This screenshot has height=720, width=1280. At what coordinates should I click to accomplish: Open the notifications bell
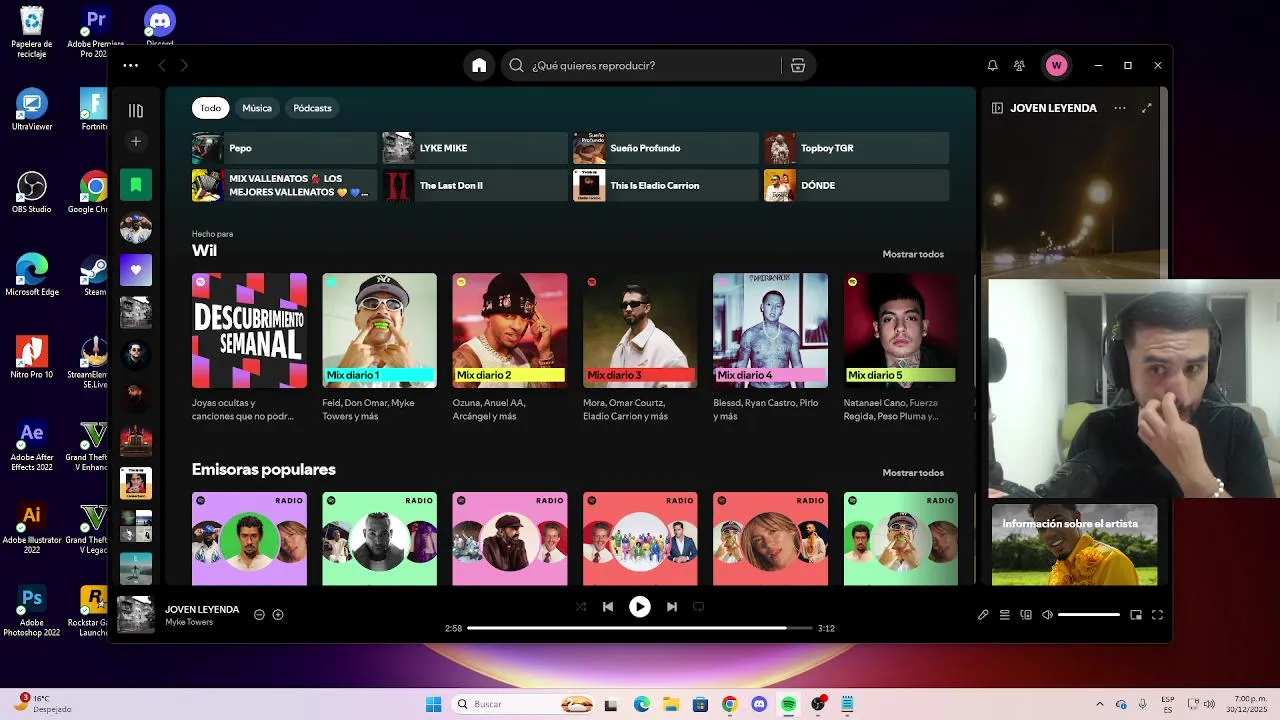pyautogui.click(x=992, y=65)
